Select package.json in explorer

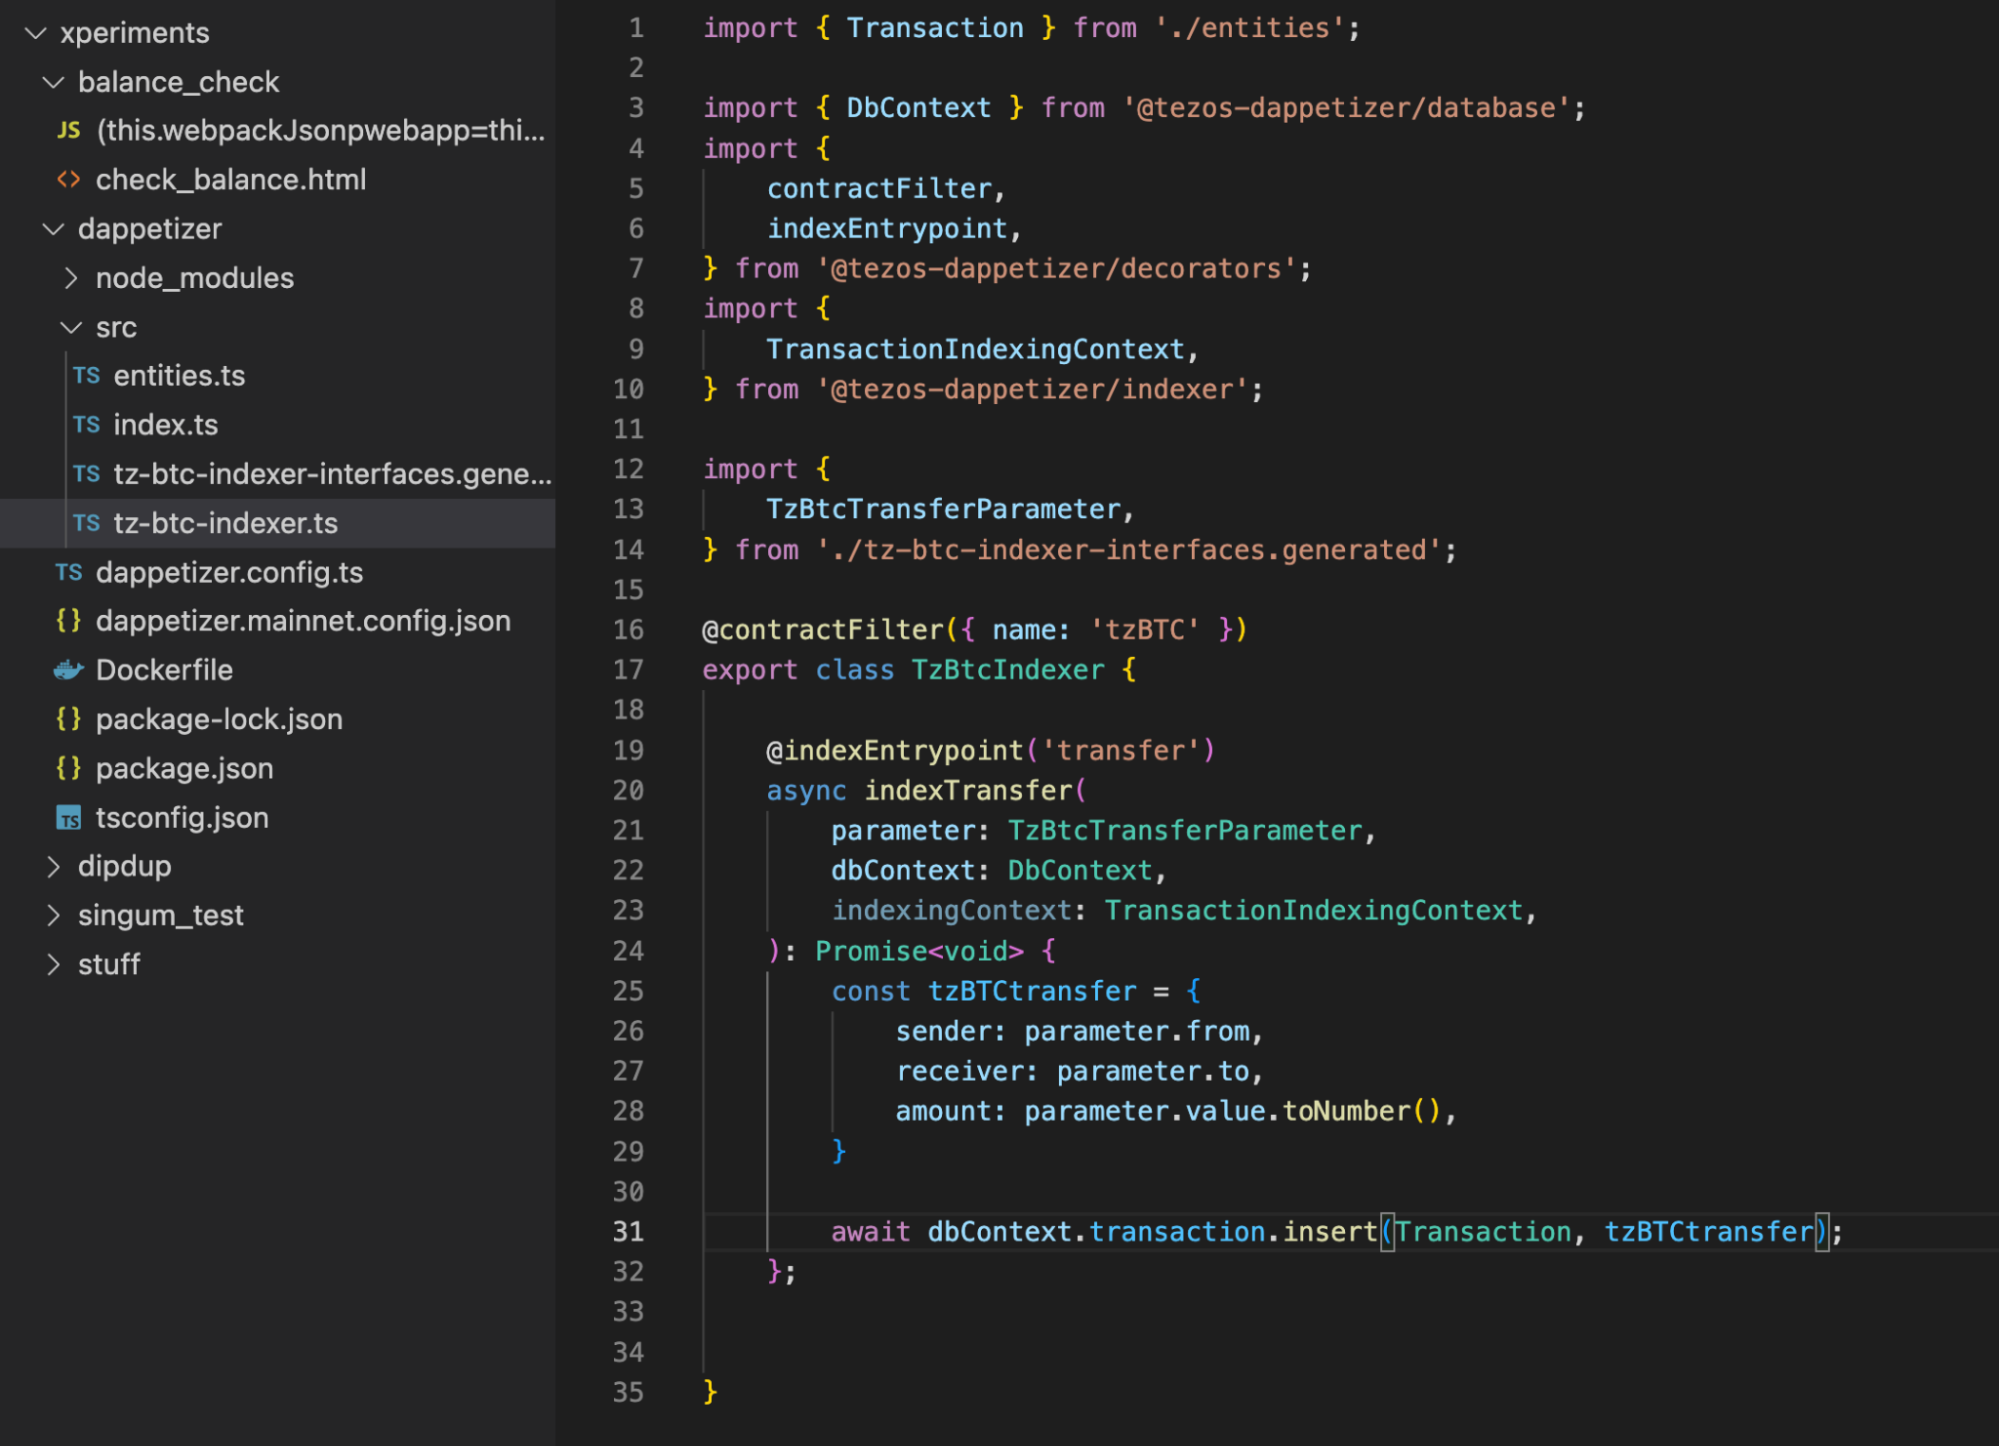(x=184, y=768)
